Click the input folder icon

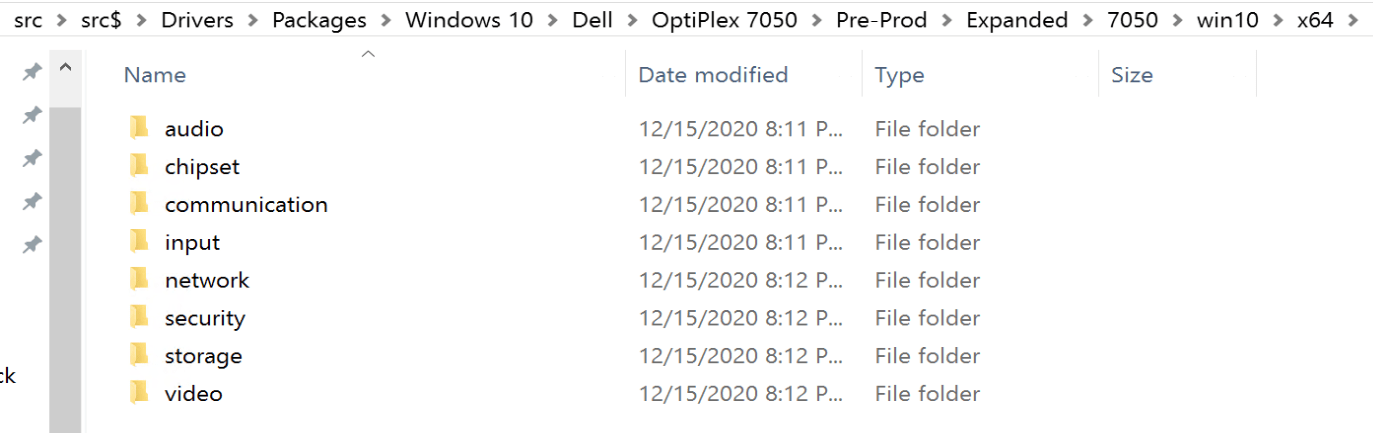(x=139, y=242)
